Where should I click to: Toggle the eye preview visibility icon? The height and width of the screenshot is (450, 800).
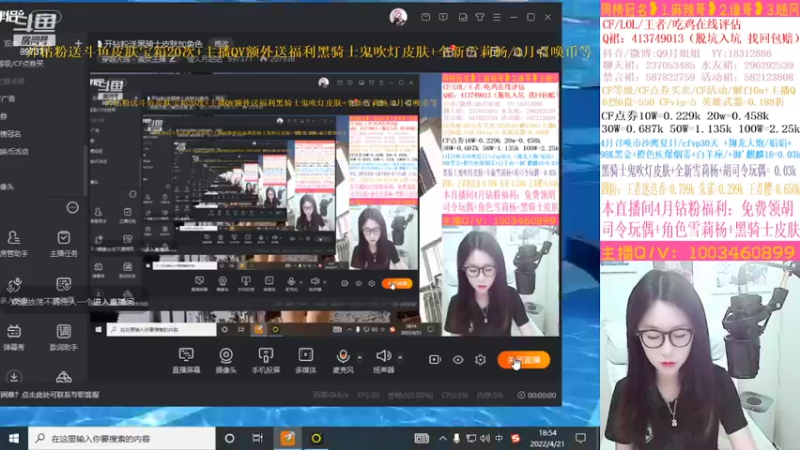point(458,360)
